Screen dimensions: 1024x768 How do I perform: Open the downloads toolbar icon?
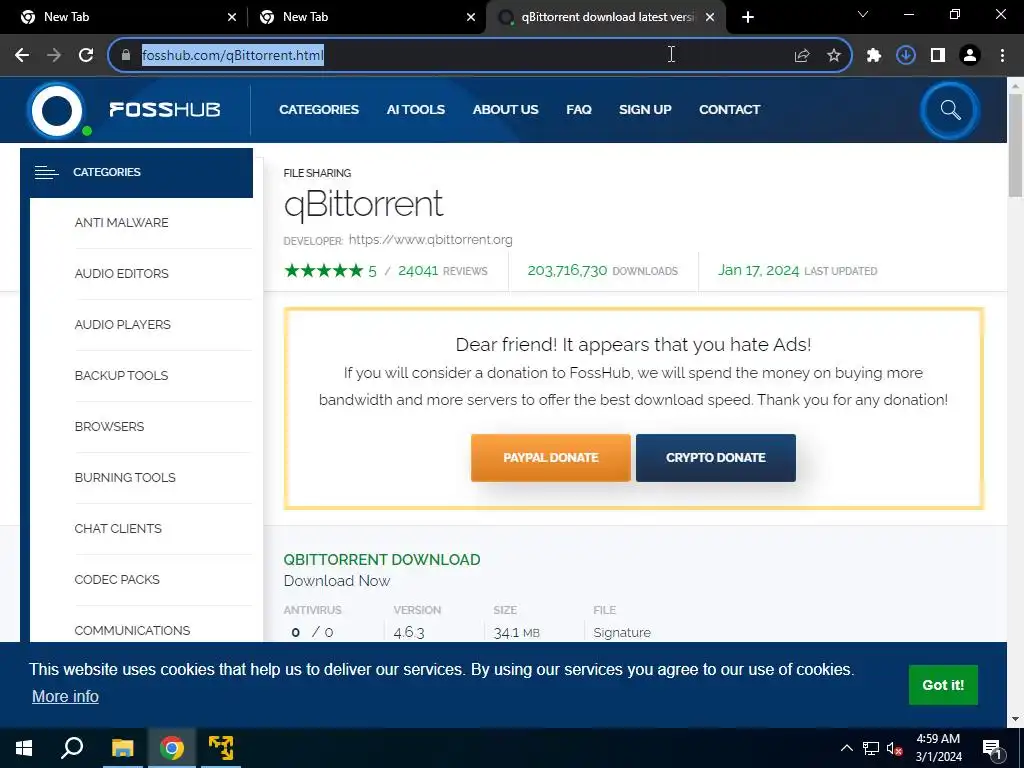(906, 55)
